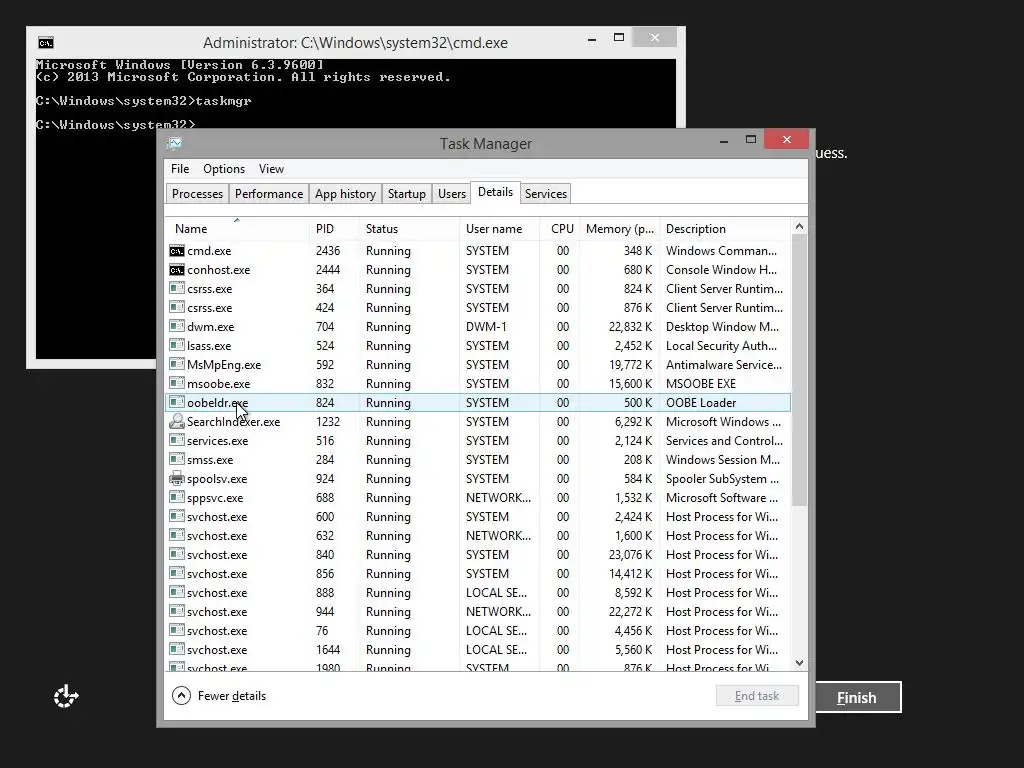1024x768 pixels.
Task: Select the Details tab
Action: (495, 192)
